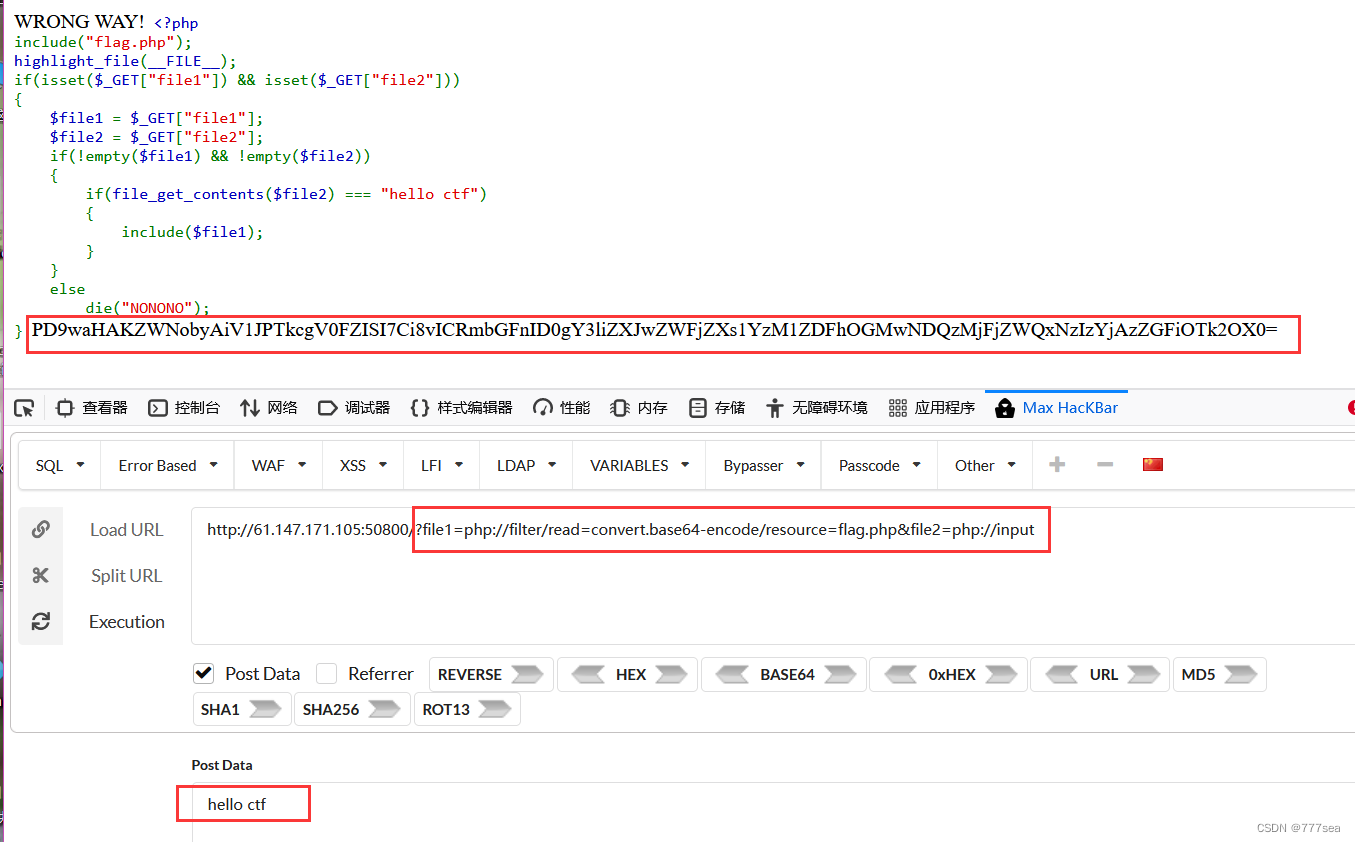Viewport: 1355px width, 842px height.
Task: Expand the SQL dropdown menu
Action: pyautogui.click(x=60, y=466)
